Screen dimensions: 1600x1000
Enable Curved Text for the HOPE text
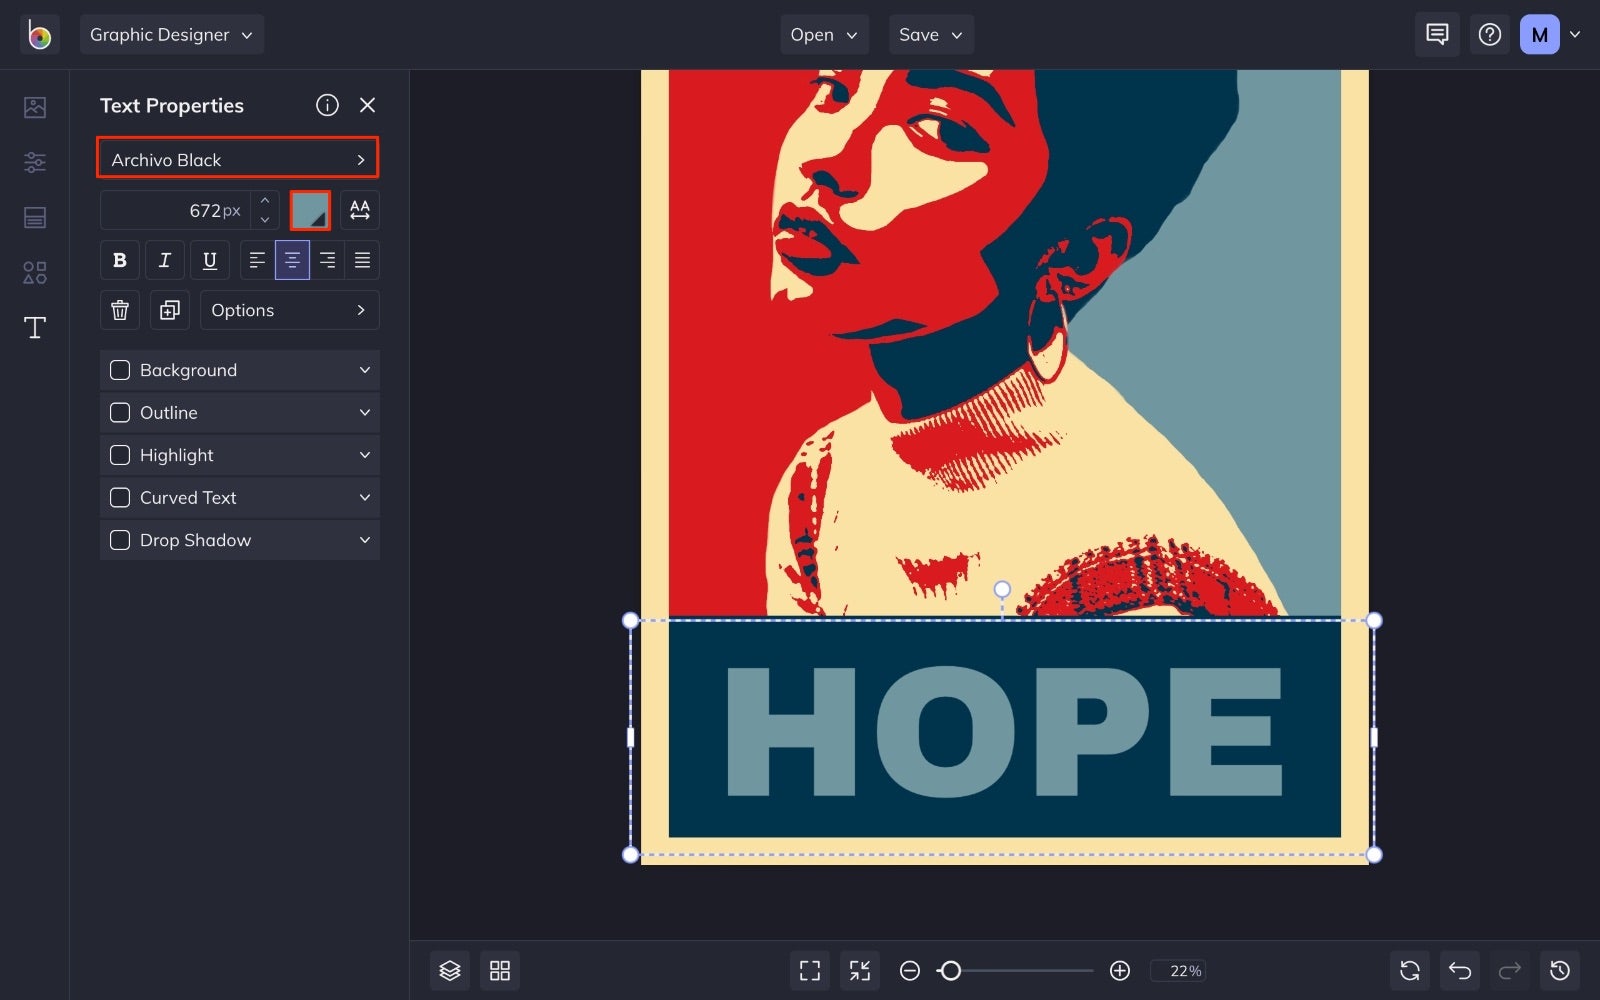pyautogui.click(x=119, y=497)
